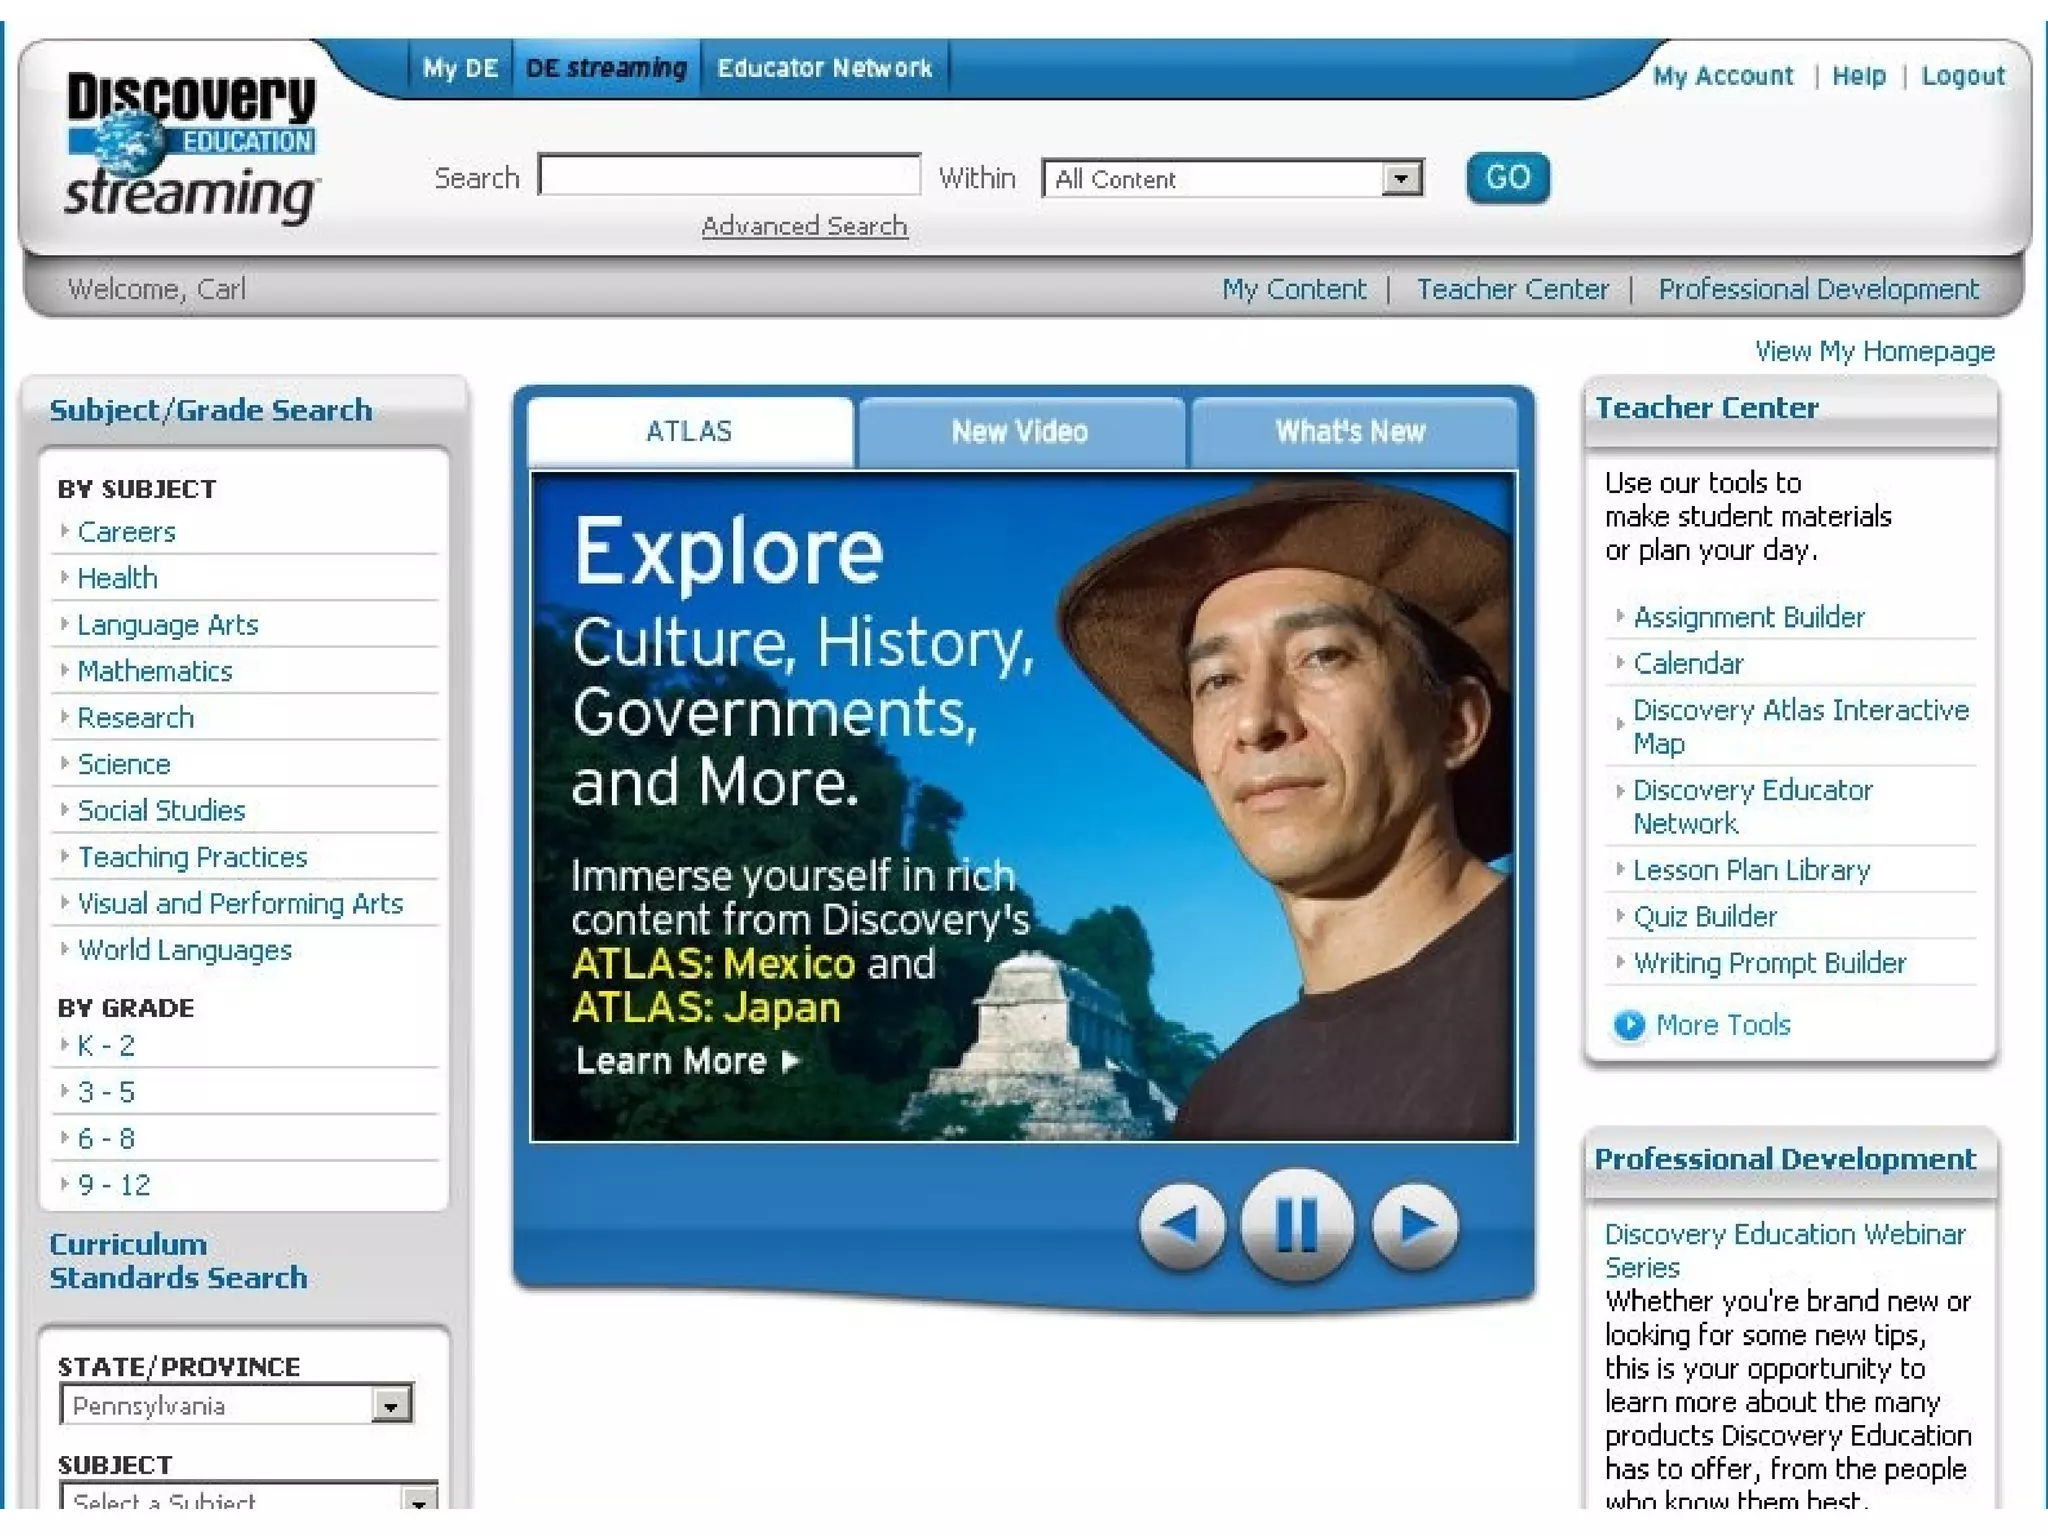Click the Learn More arrow in banner
2048x1536 pixels.
[790, 1061]
